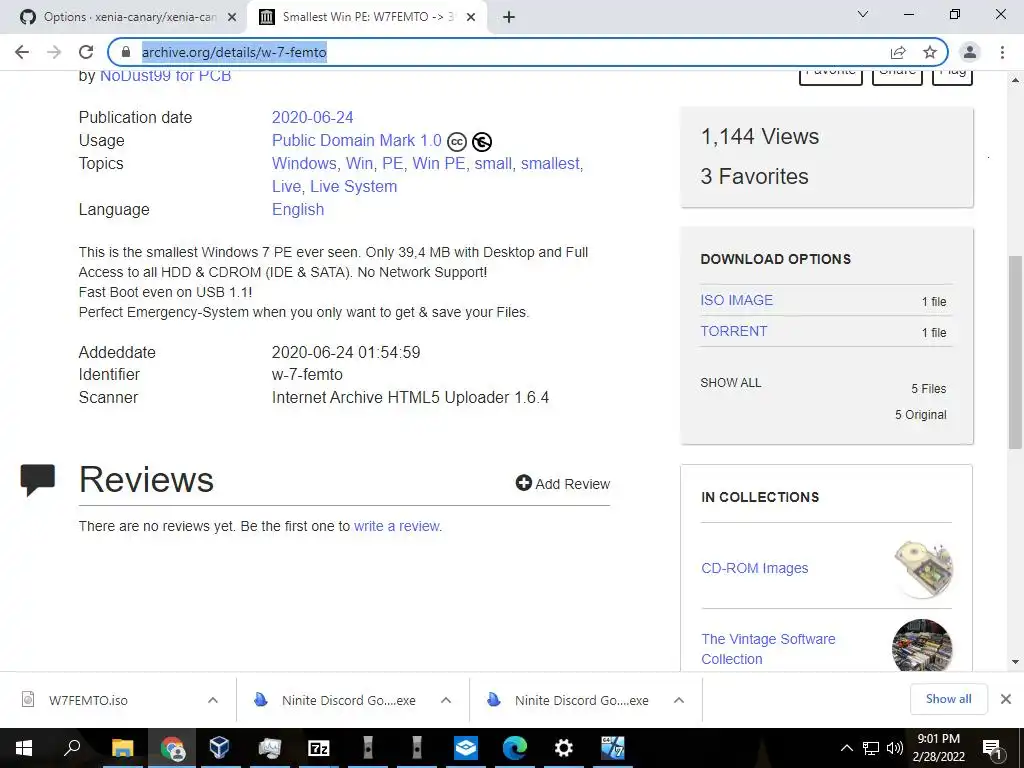This screenshot has width=1024, height=768.
Task: Expand the W7FEMTO.iso download options
Action: 213,700
